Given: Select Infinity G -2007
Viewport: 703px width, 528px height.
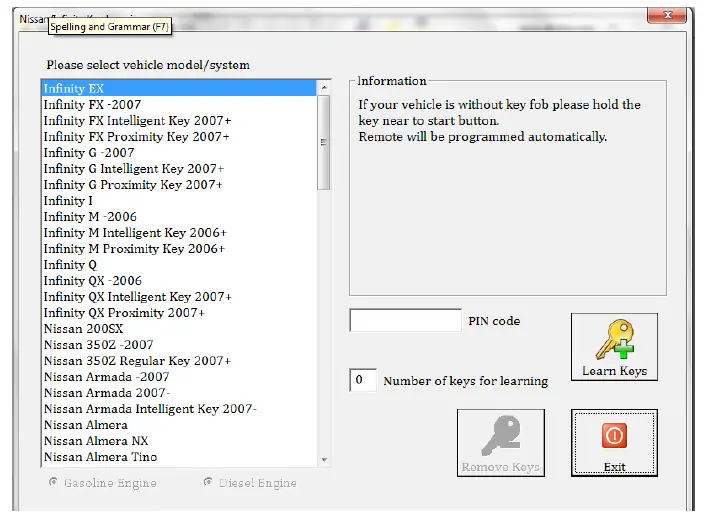Looking at the screenshot, I should pos(179,152).
